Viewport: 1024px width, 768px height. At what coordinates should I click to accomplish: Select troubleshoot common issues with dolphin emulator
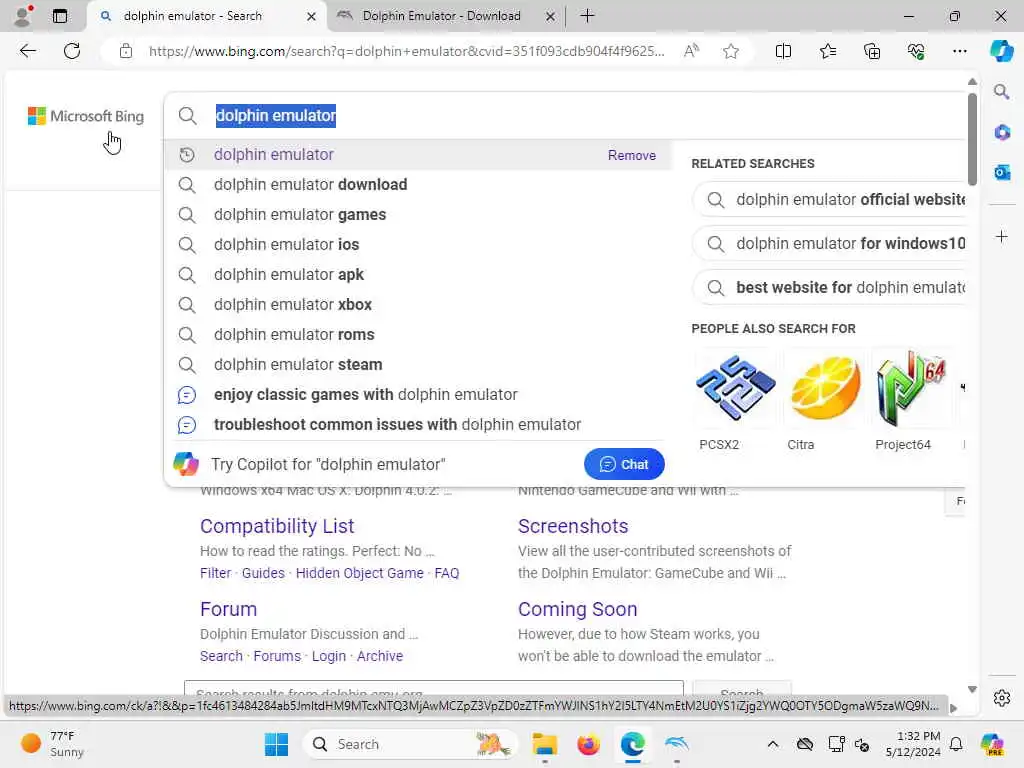pyautogui.click(x=418, y=425)
